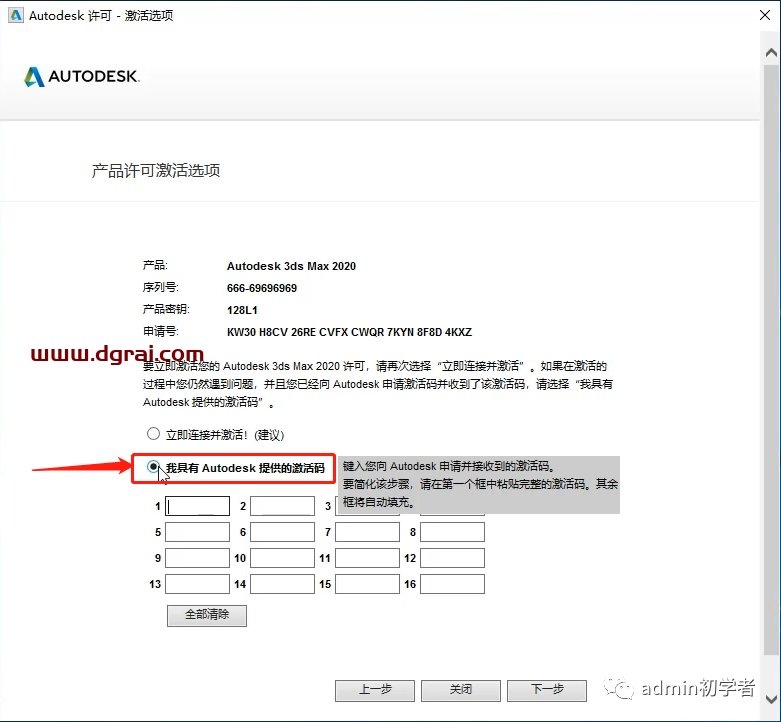The image size is (781, 722).
Task: Select the 立即连接并激活 radio button
Action: pyautogui.click(x=153, y=434)
